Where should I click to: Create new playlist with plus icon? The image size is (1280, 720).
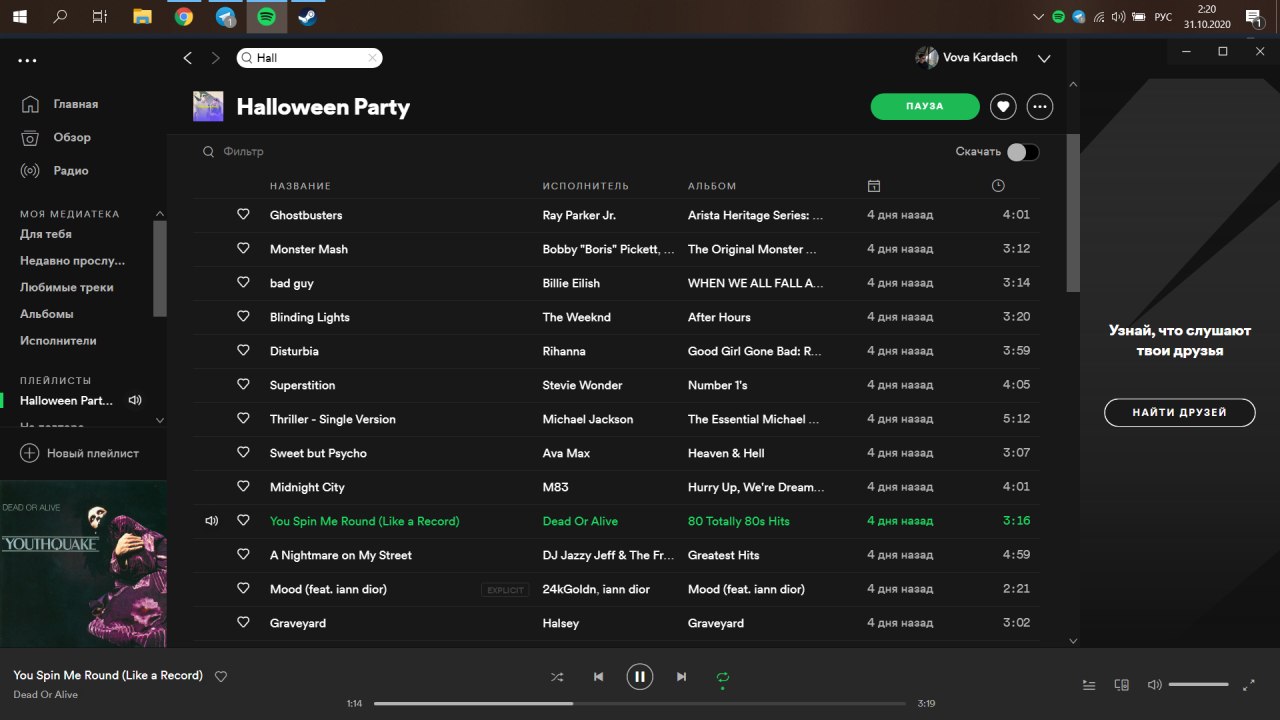[30, 453]
